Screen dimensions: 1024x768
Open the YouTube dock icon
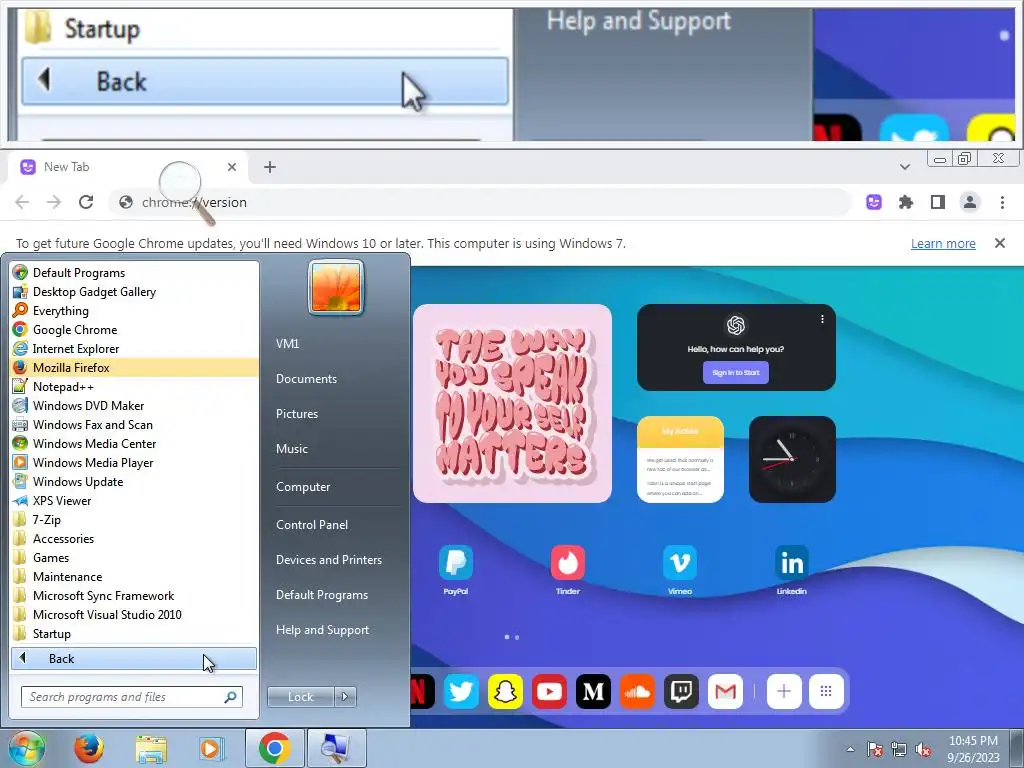point(549,692)
